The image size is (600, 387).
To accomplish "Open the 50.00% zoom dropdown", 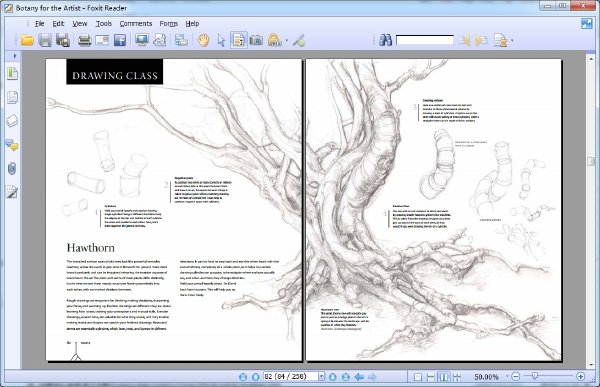I will (507, 377).
